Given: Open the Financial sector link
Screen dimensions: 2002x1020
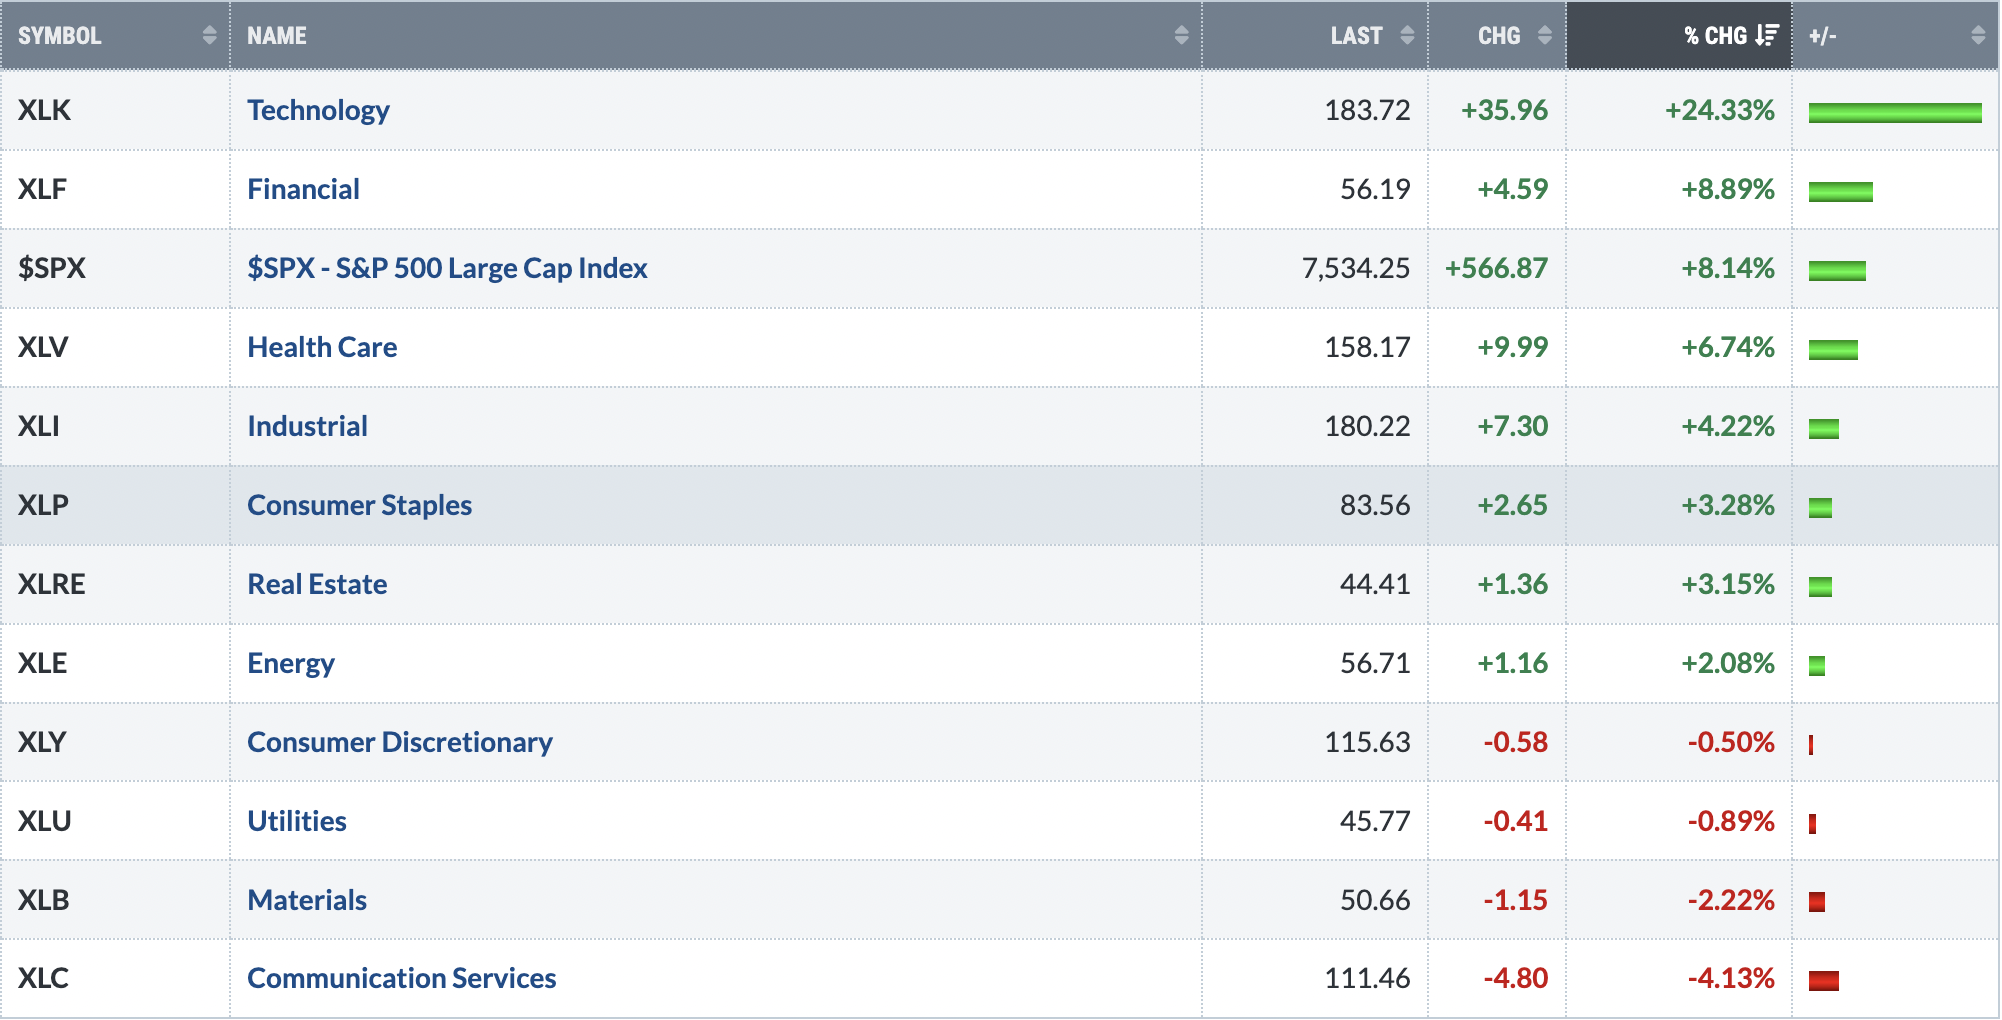Looking at the screenshot, I should tap(303, 189).
